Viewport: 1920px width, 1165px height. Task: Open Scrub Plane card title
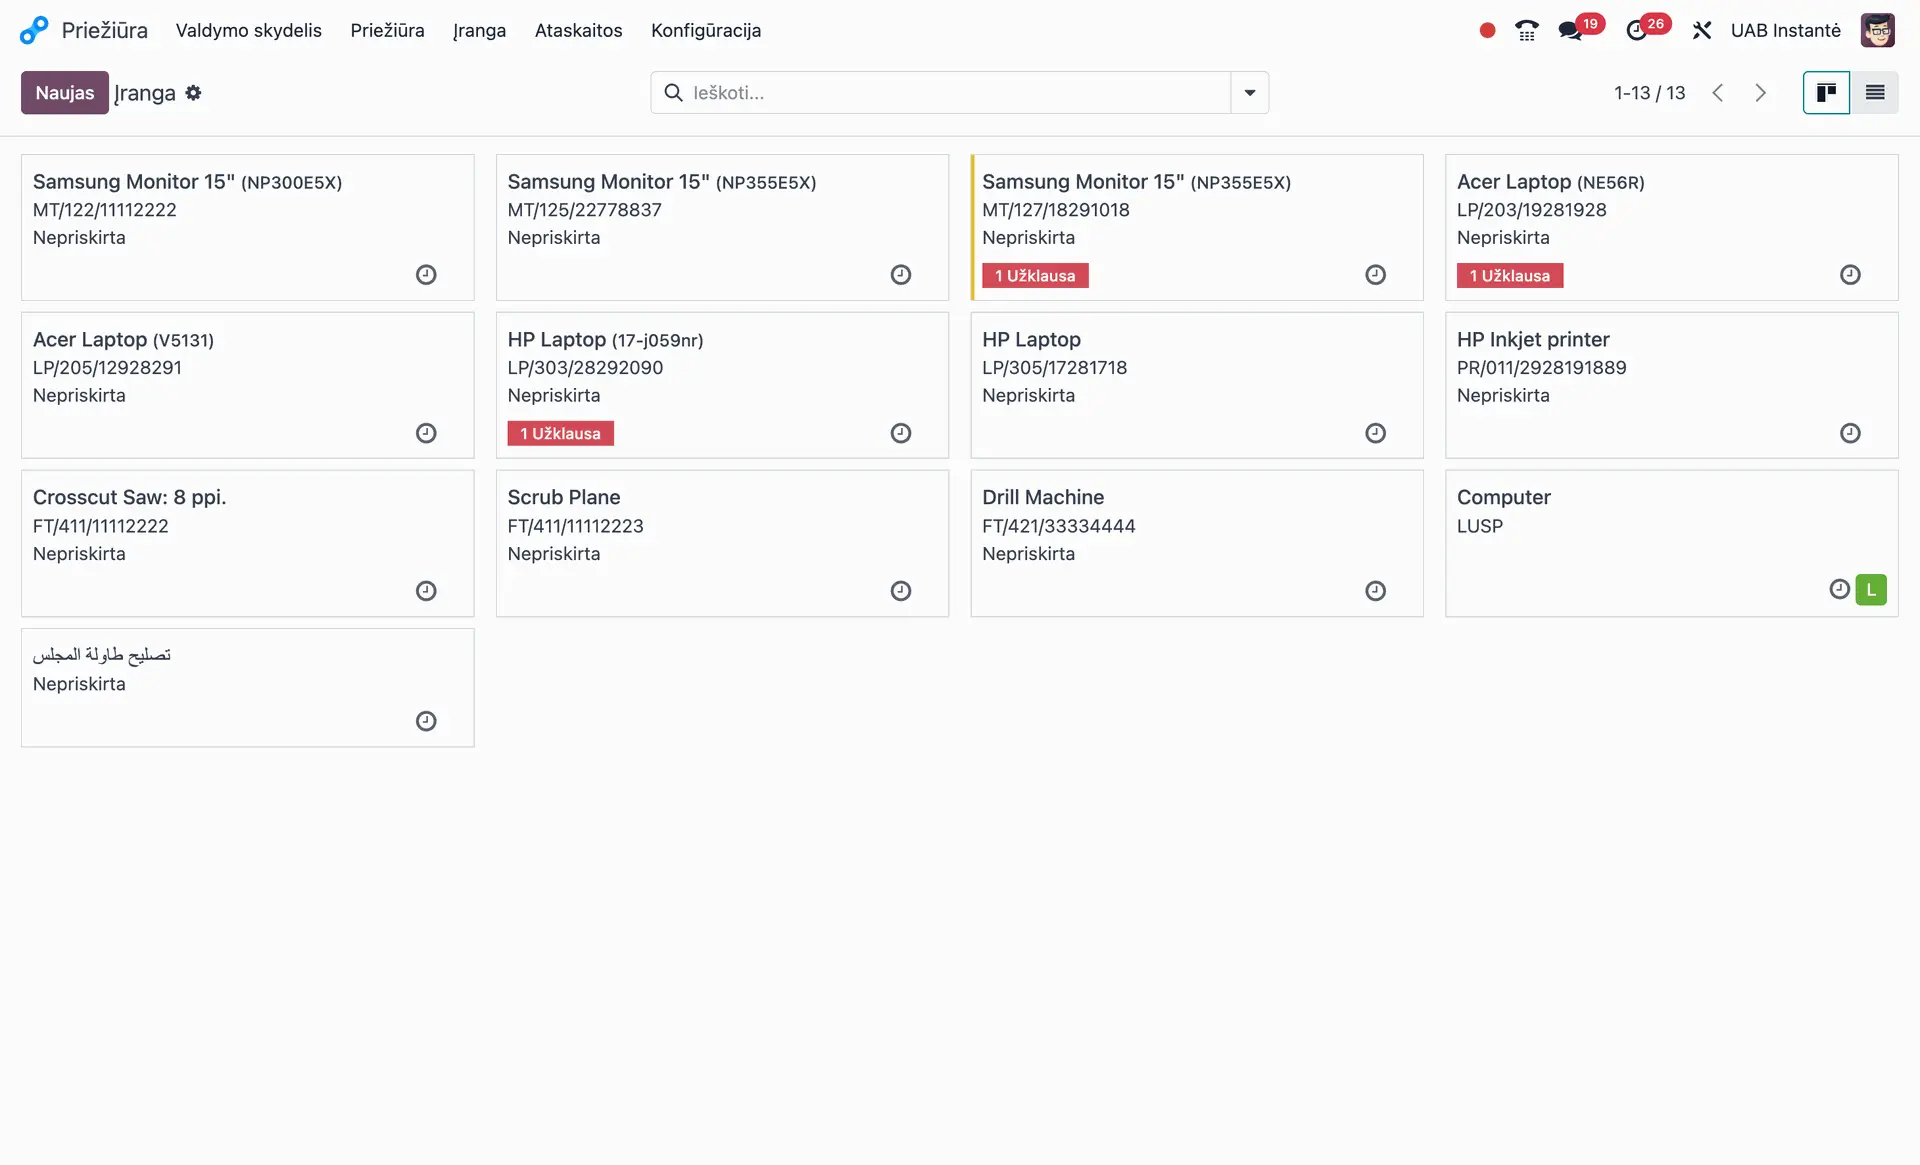click(563, 498)
